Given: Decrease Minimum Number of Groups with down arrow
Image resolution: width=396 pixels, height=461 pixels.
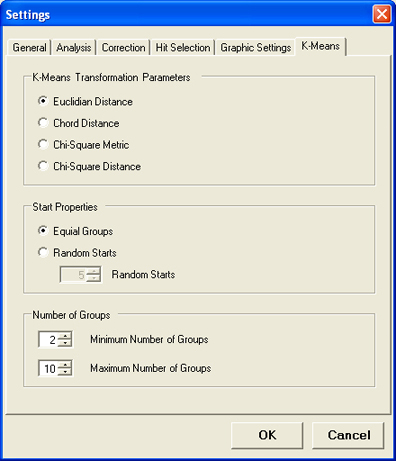Looking at the screenshot, I should tap(65, 343).
